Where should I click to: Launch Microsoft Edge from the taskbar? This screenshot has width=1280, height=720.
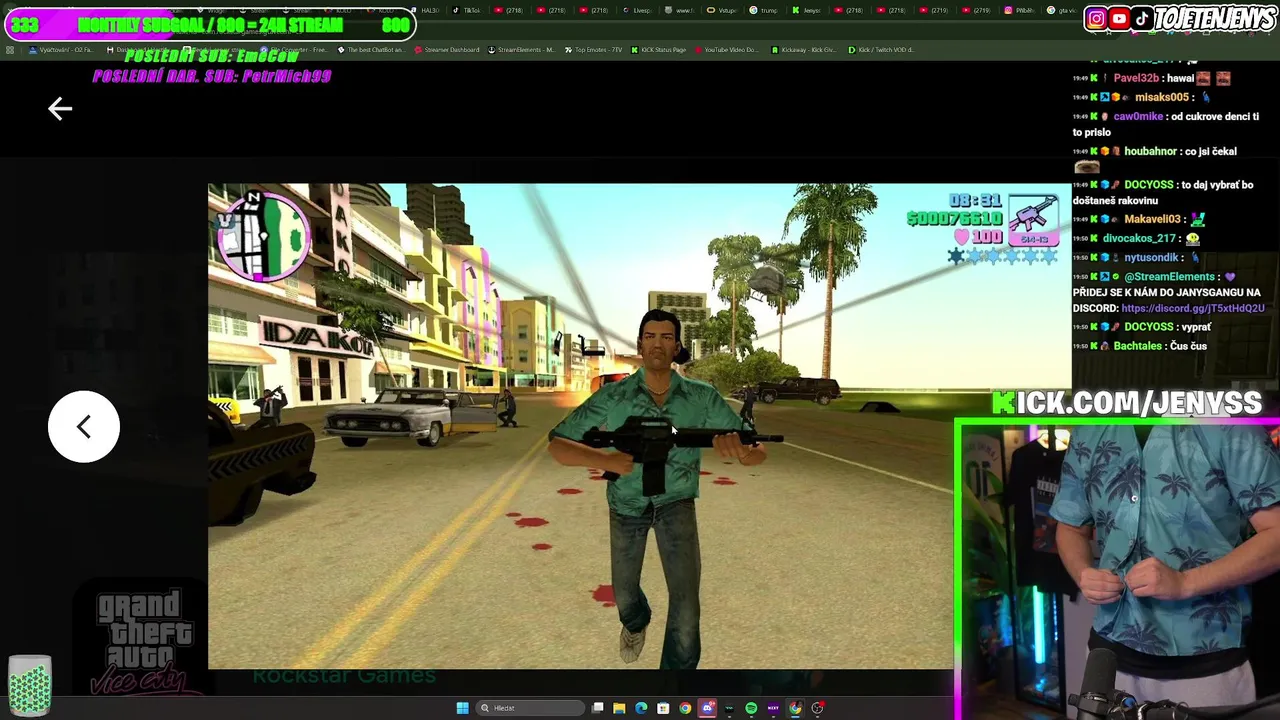641,708
